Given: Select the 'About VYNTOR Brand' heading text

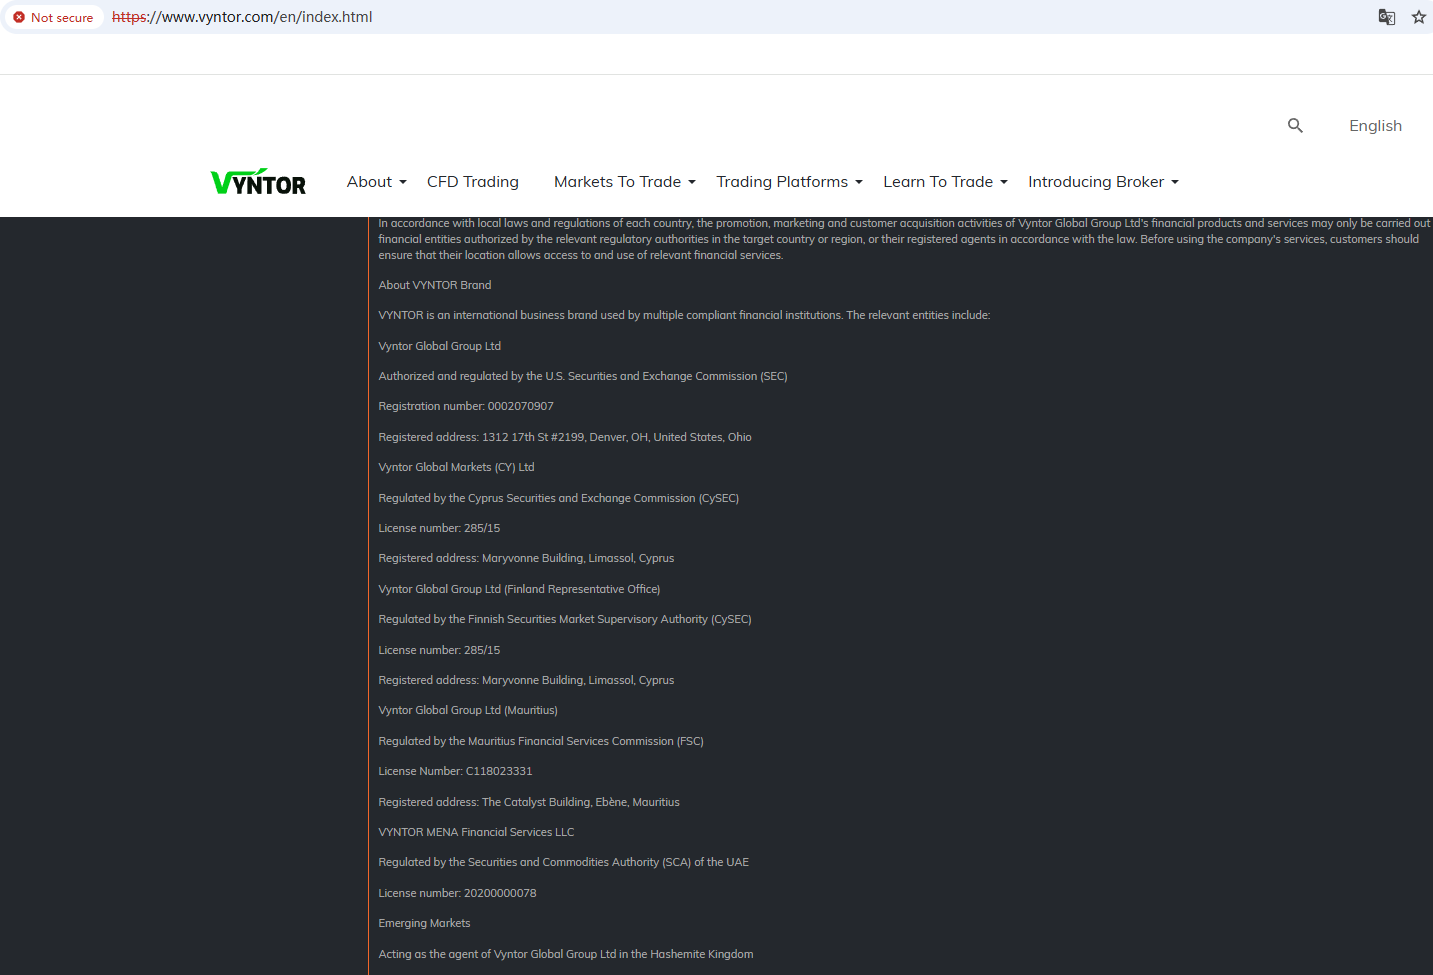Looking at the screenshot, I should [x=435, y=285].
